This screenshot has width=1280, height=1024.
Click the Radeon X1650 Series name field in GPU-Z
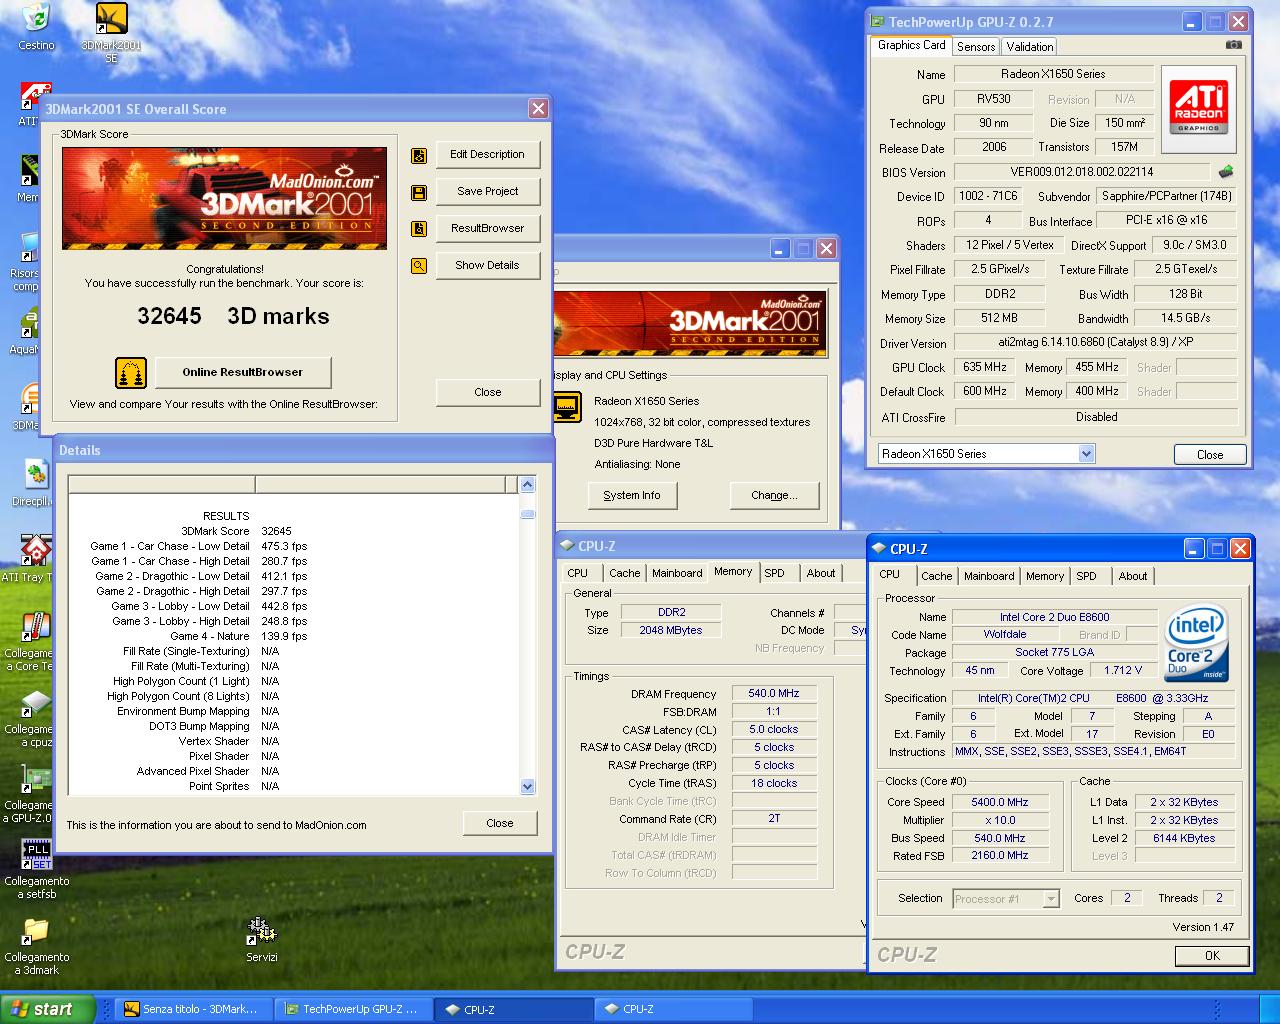tap(1053, 74)
